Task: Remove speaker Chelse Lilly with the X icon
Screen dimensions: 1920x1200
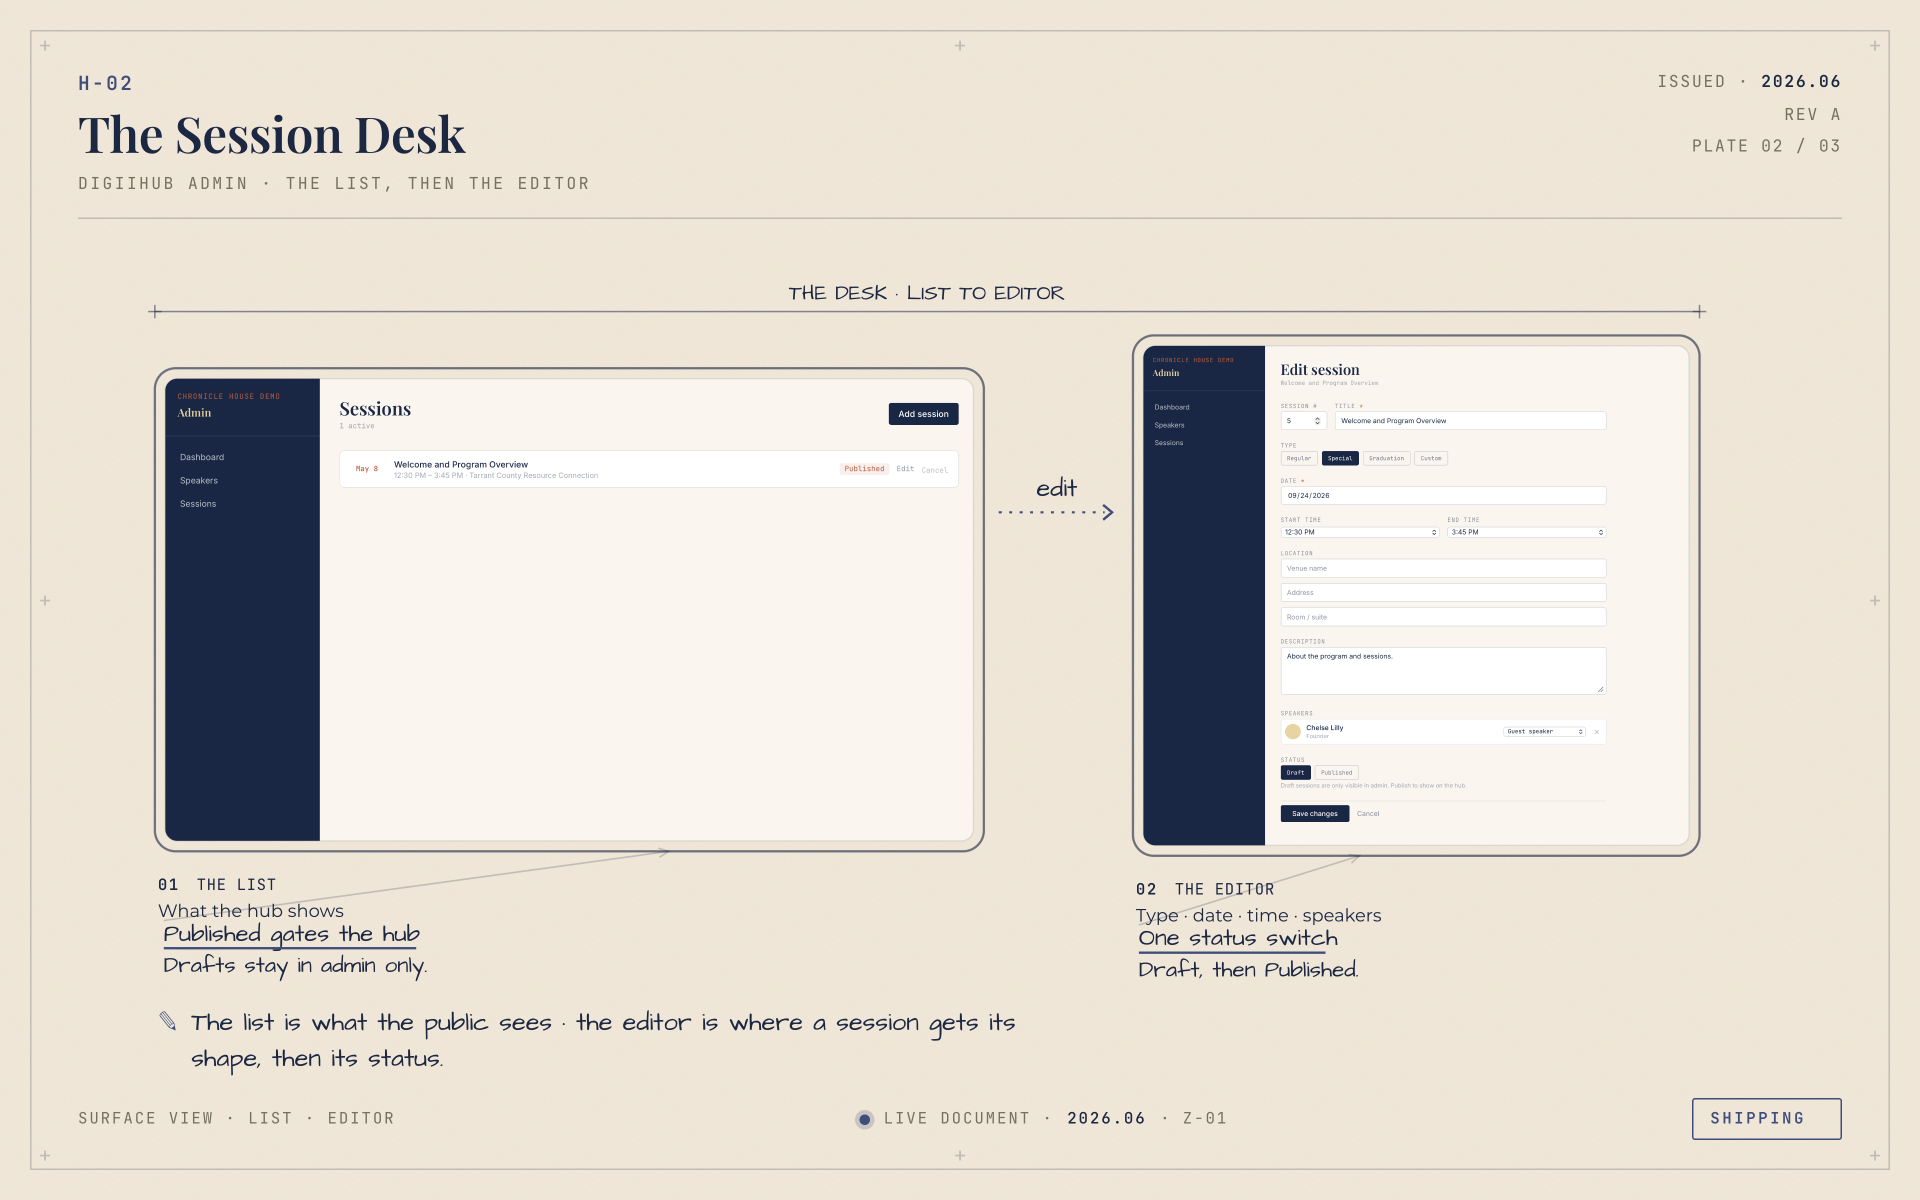Action: click(x=1596, y=732)
